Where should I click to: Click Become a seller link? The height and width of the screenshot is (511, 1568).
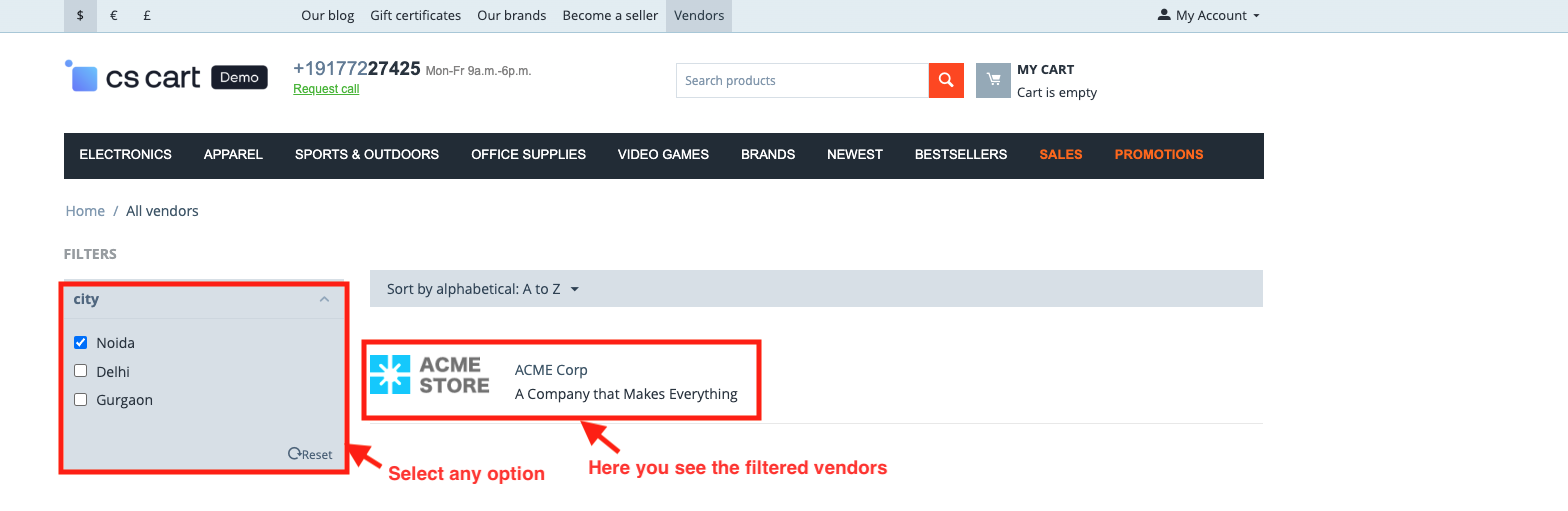610,15
